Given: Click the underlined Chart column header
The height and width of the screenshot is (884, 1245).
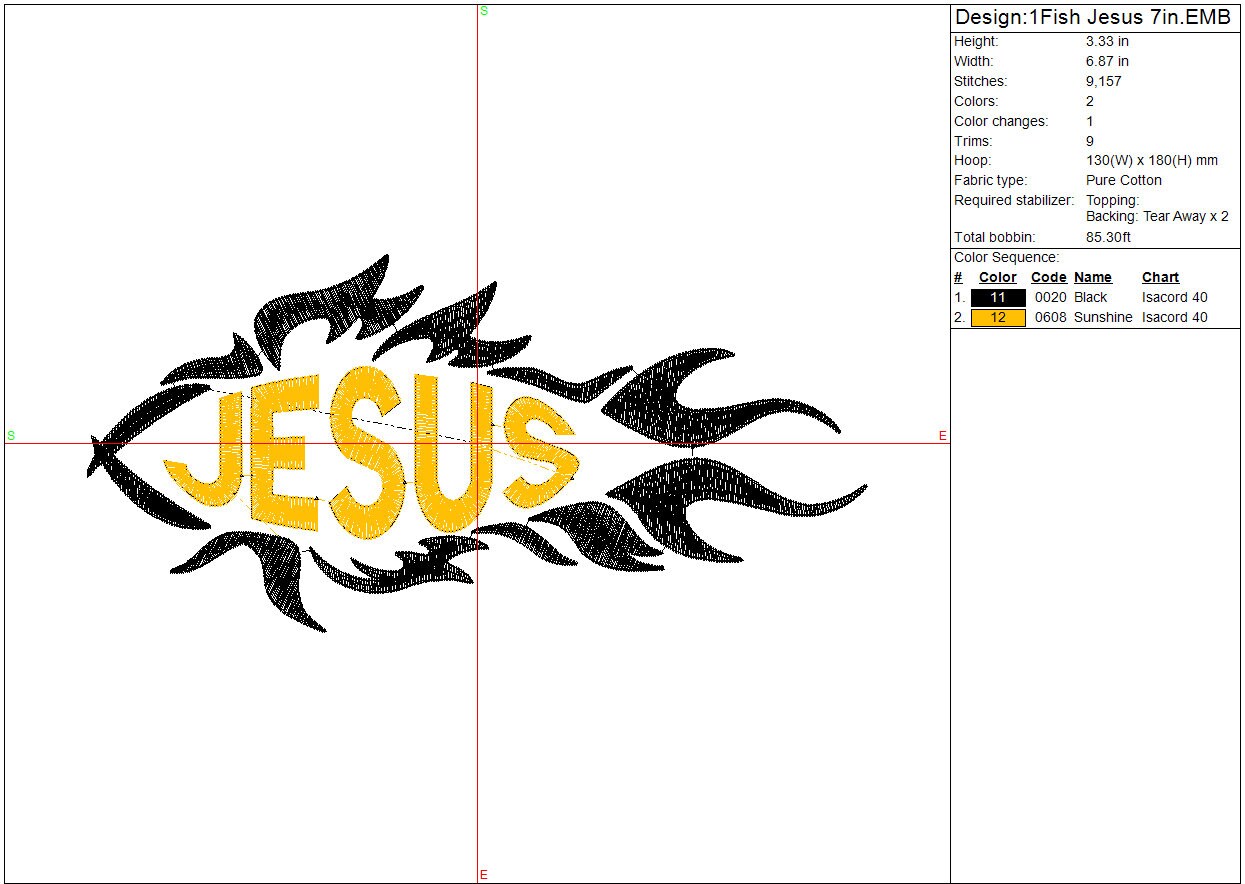Looking at the screenshot, I should [x=1160, y=278].
